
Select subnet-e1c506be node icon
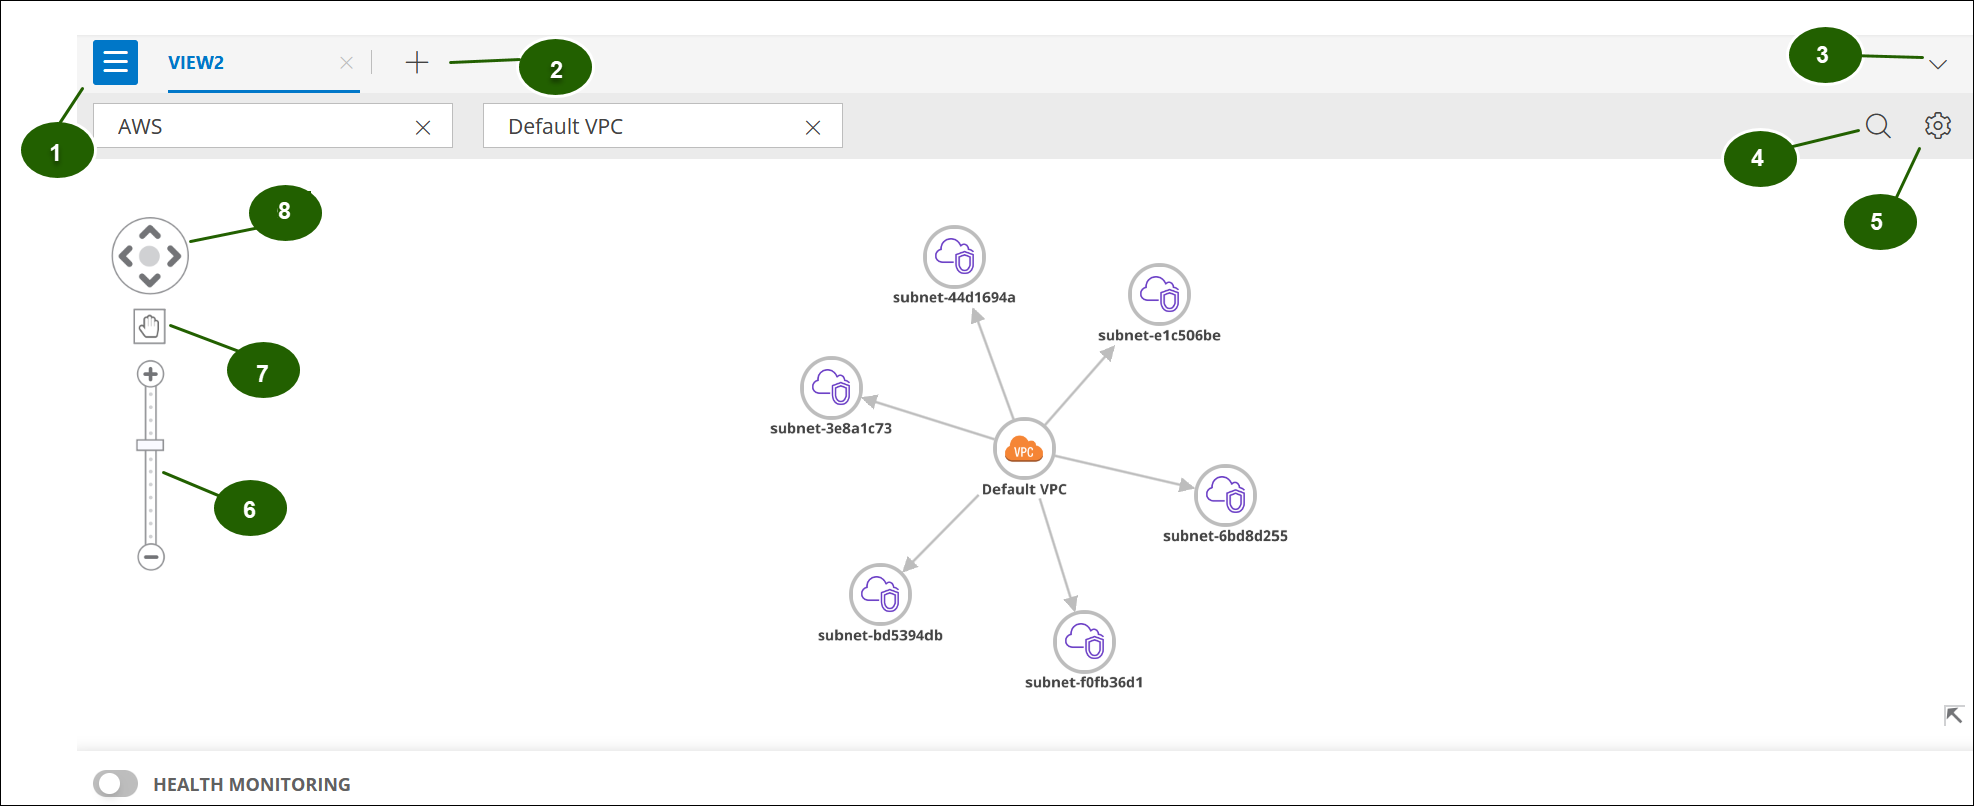pos(1159,294)
